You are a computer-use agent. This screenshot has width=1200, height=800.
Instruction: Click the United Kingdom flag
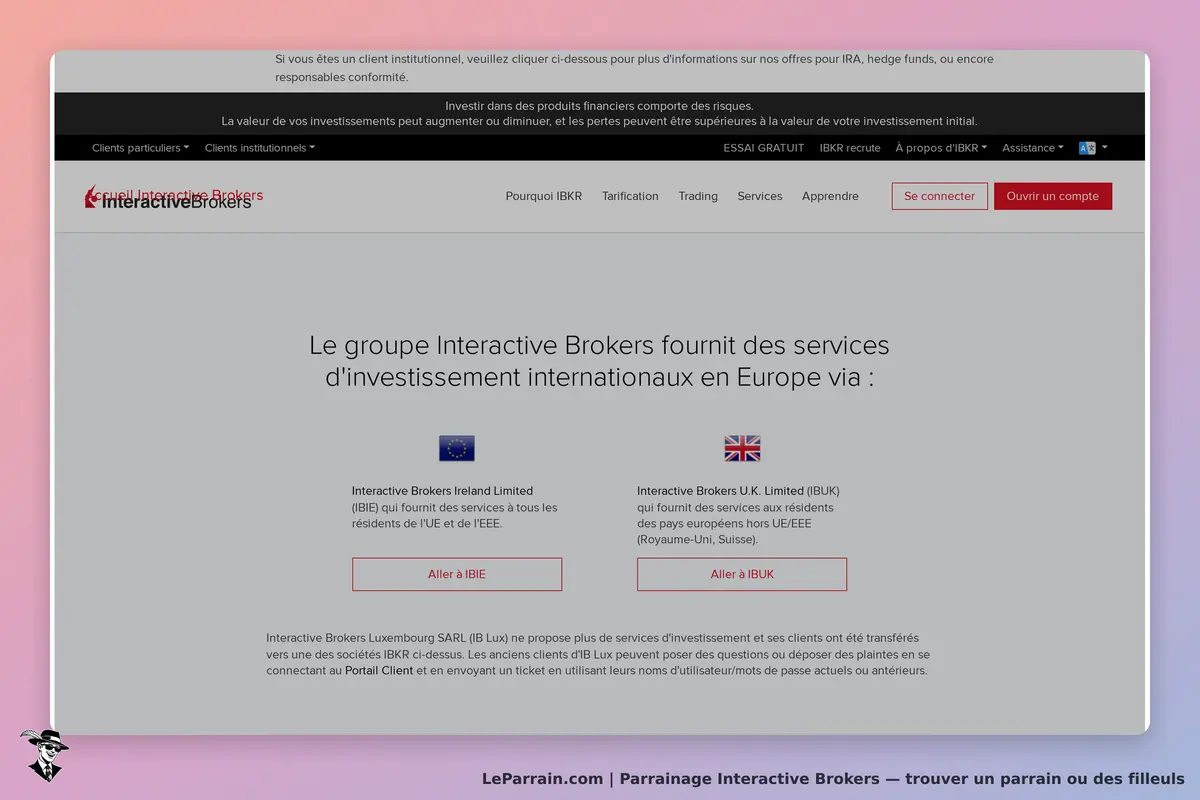[742, 448]
